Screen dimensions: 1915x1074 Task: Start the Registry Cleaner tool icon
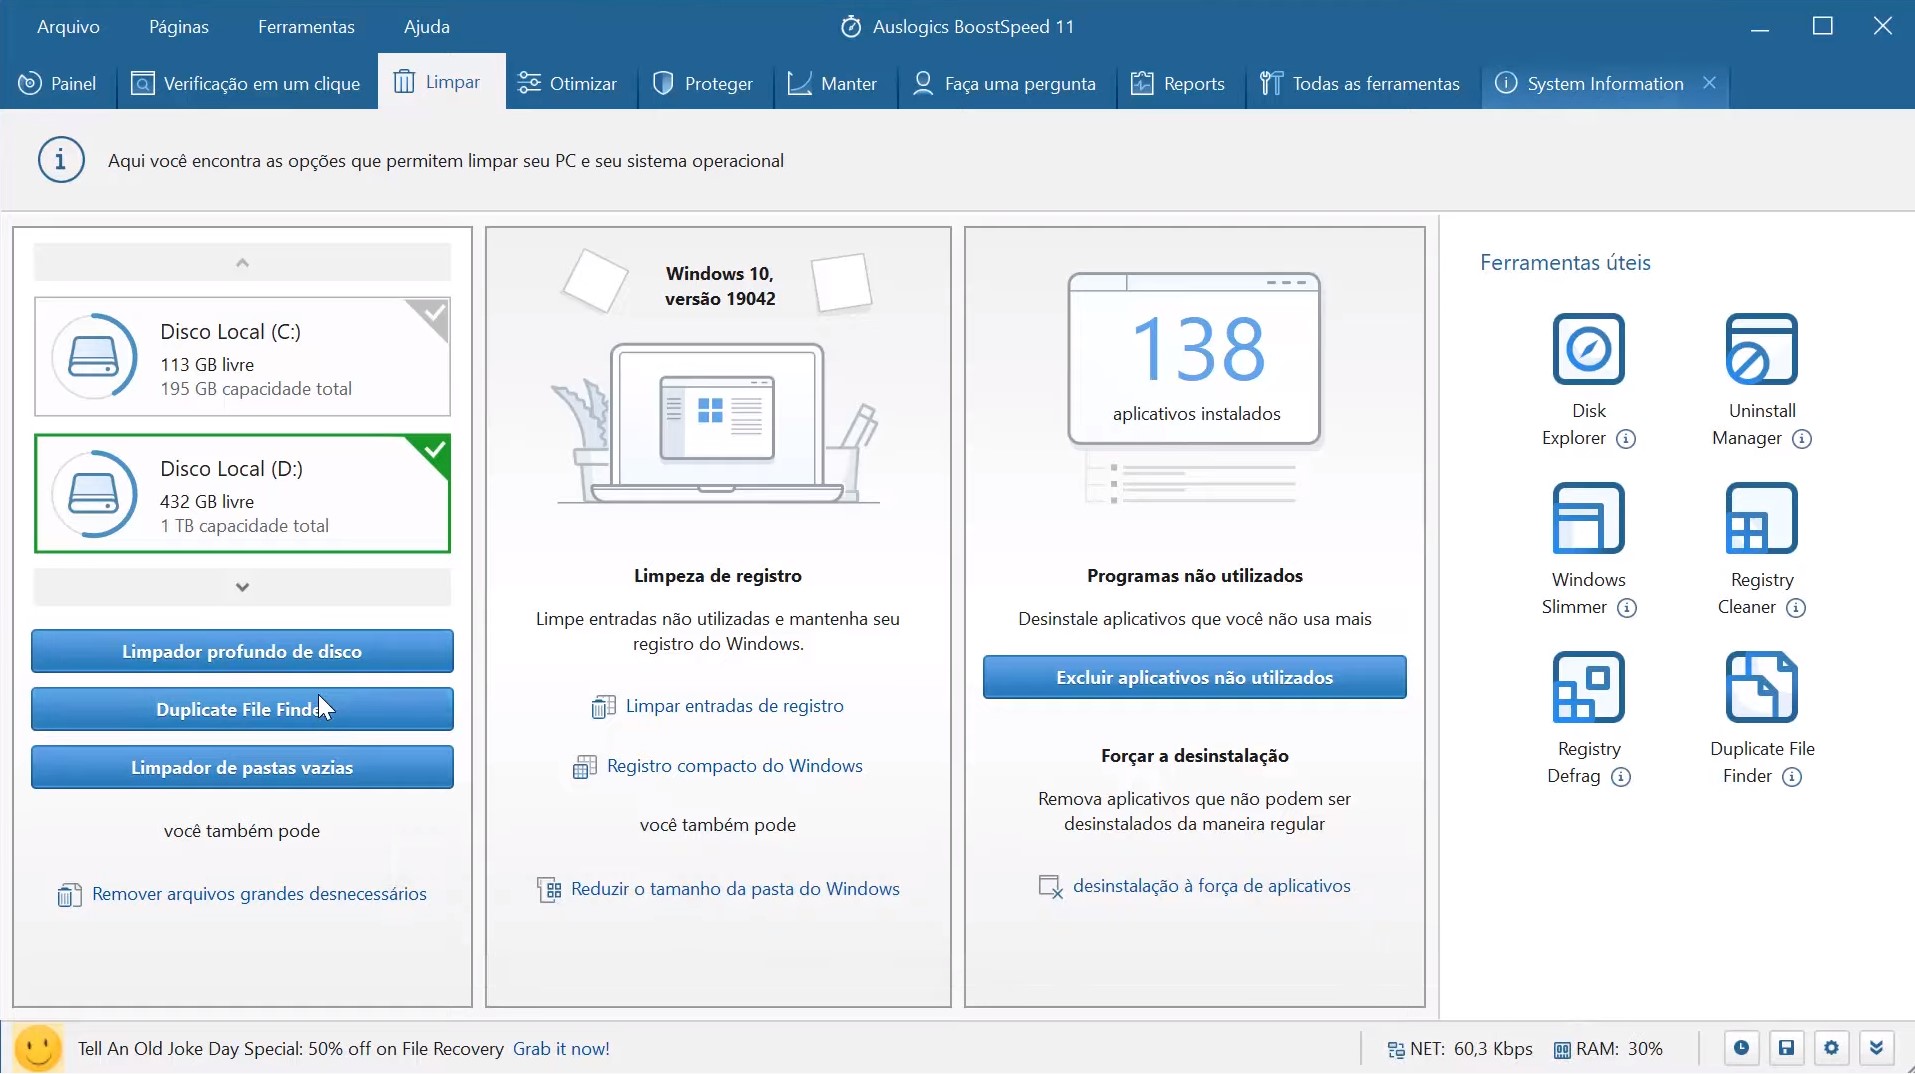pos(1761,518)
